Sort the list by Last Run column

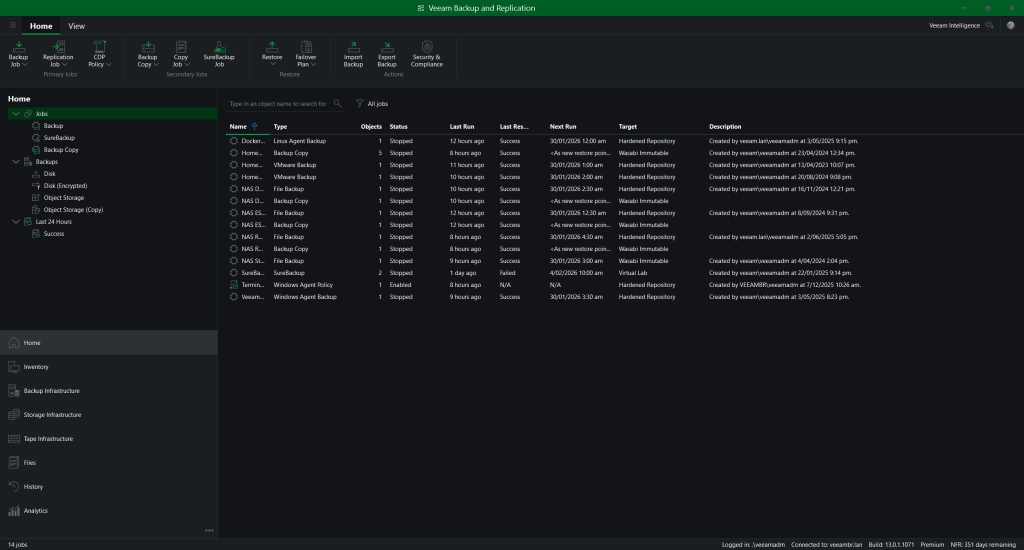click(x=461, y=127)
